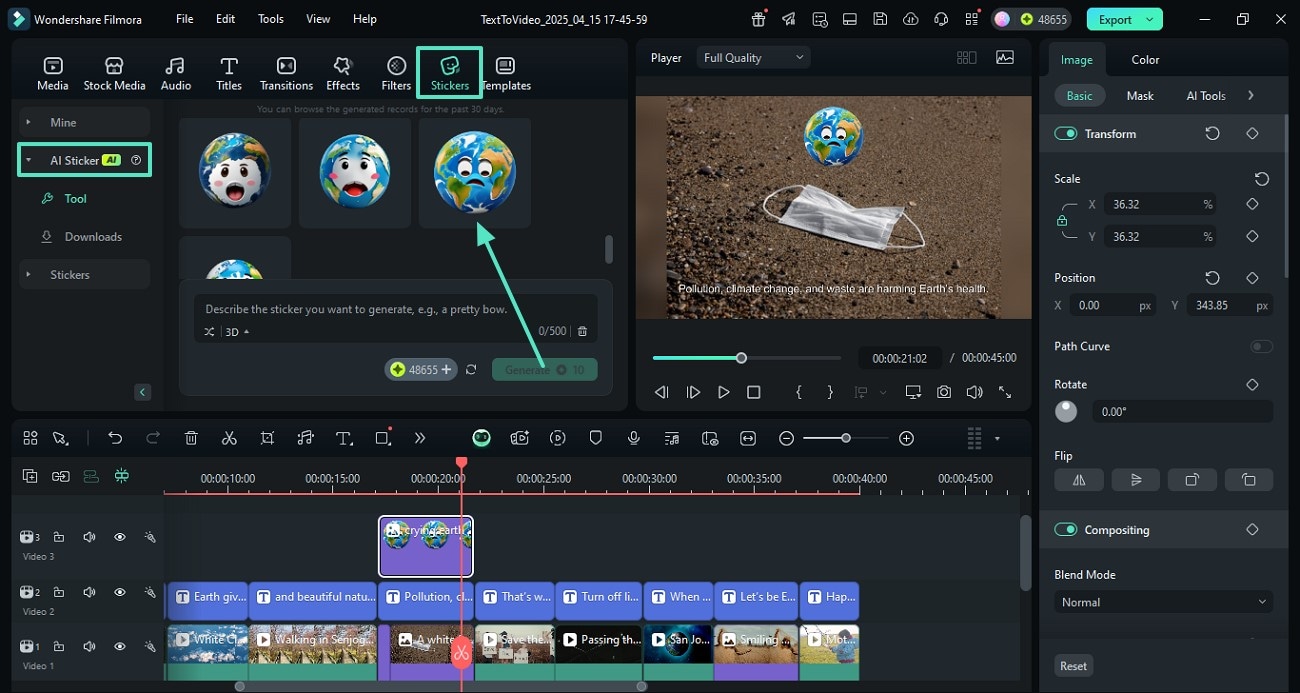Screen dimensions: 1300x693
Task: Collapse the AI Sticker section
Action: (x=28, y=160)
